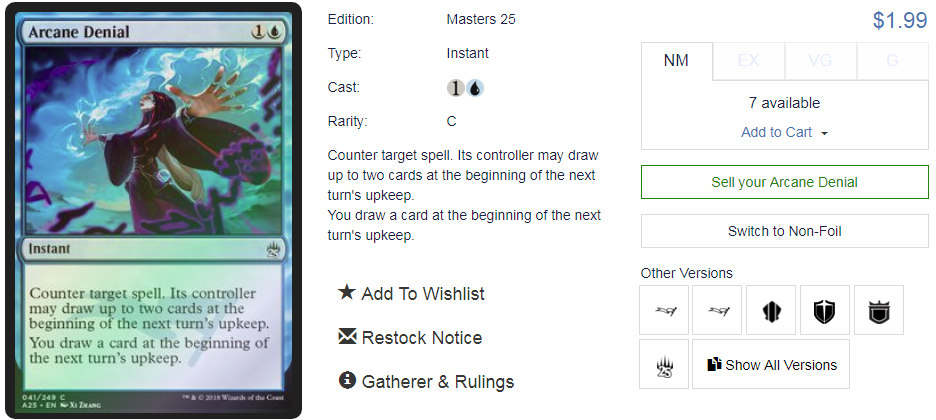Select the EX condition tab
936x420 pixels.
(x=749, y=61)
